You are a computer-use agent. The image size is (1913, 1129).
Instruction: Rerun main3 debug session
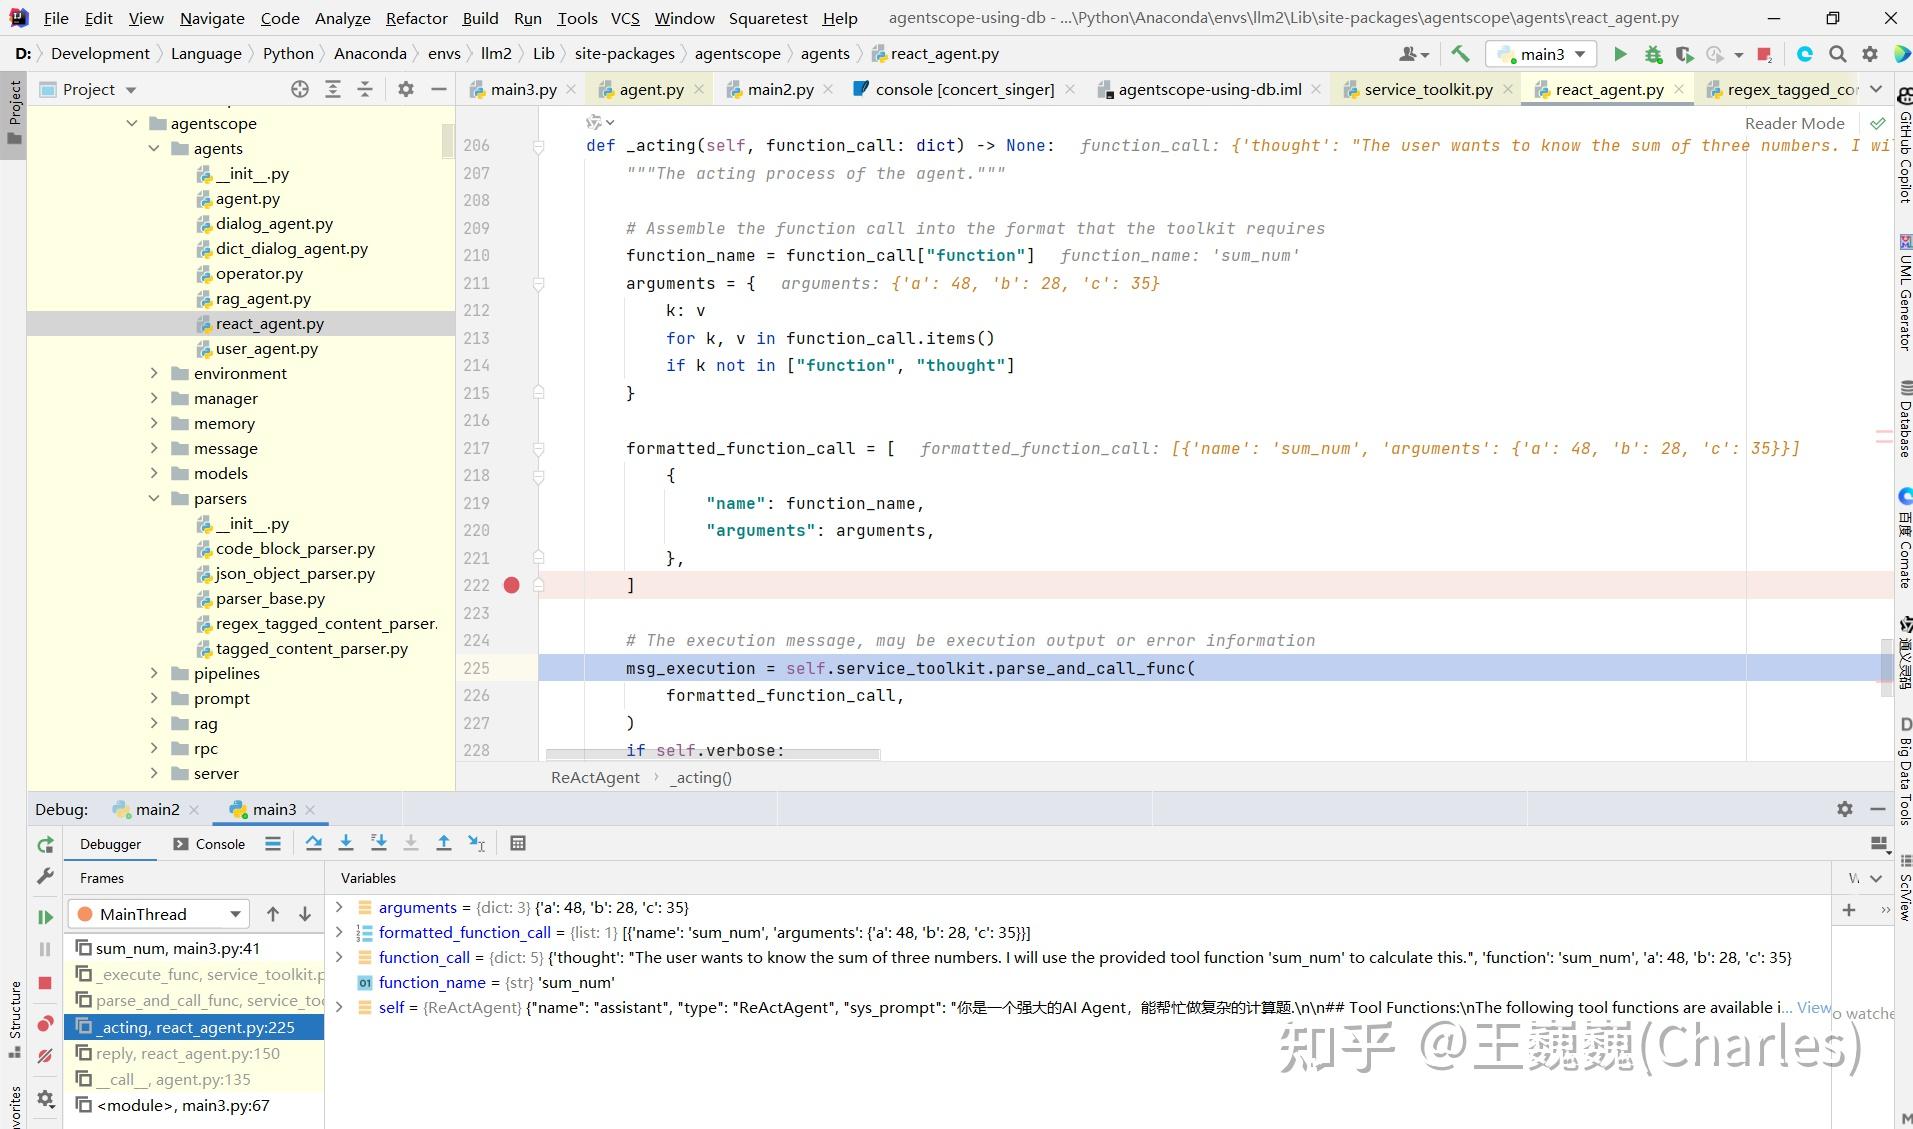click(x=45, y=845)
